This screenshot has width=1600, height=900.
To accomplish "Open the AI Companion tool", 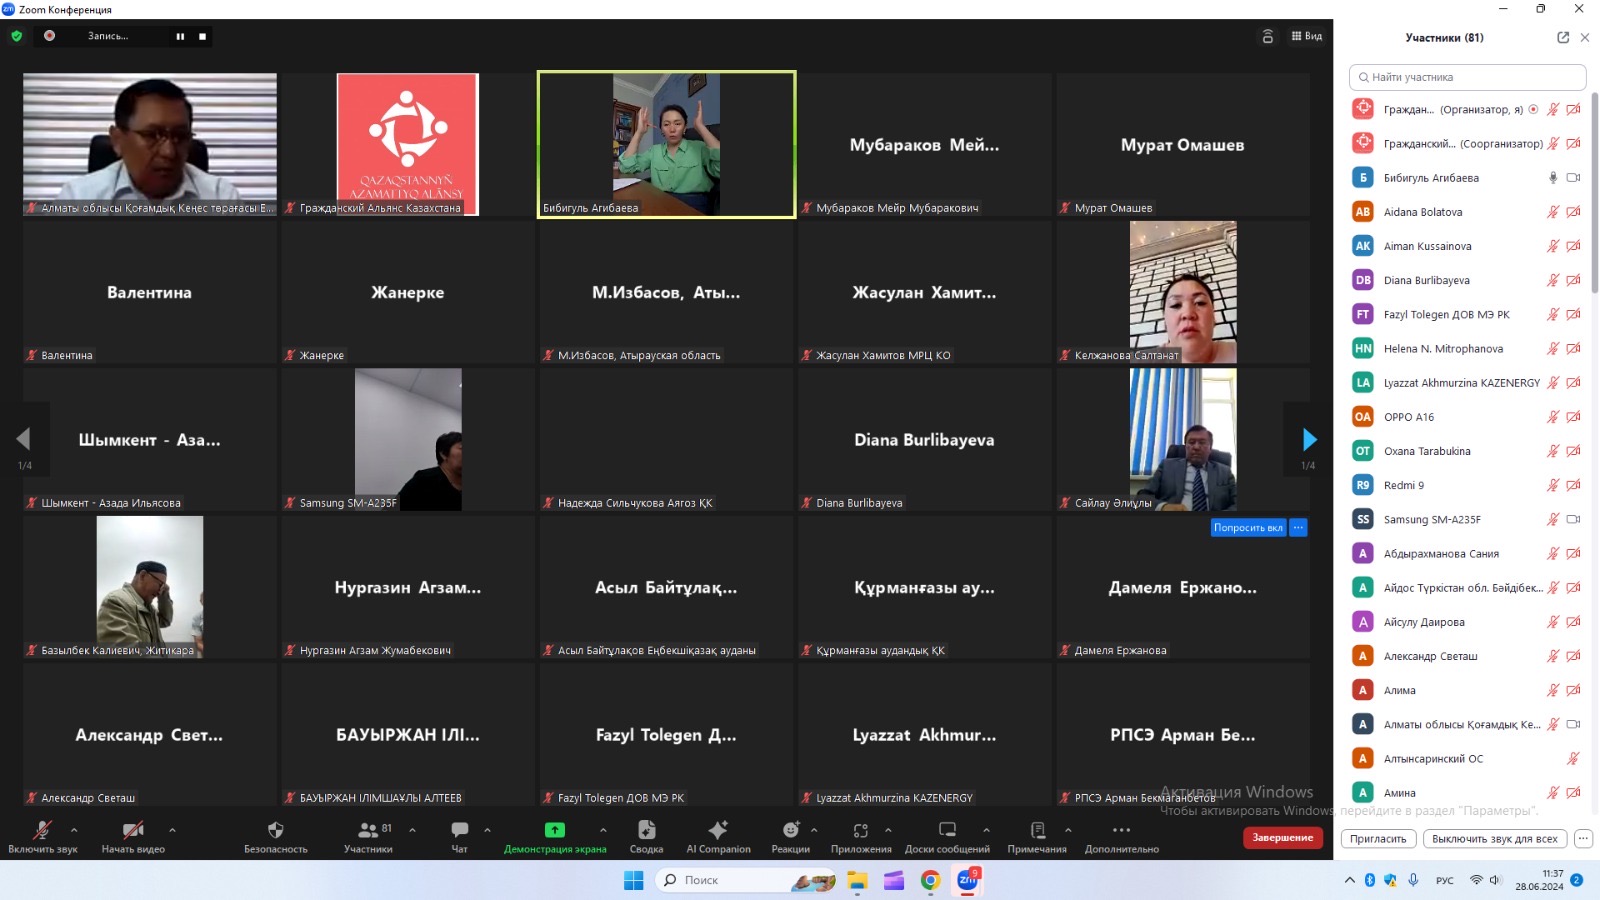I will tap(718, 830).
